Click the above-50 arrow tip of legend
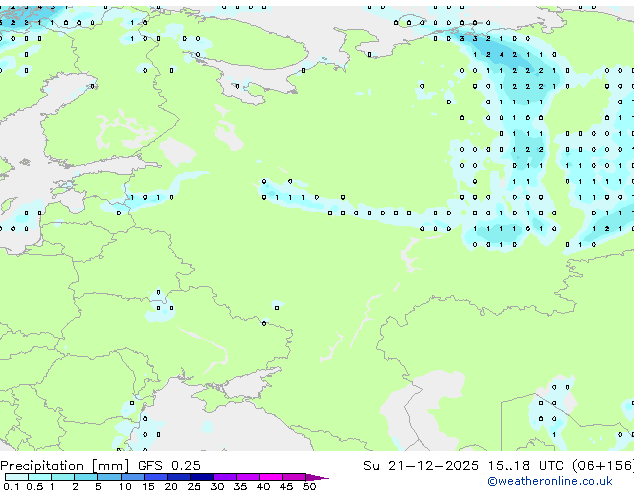The height and width of the screenshot is (490, 634). (x=317, y=477)
